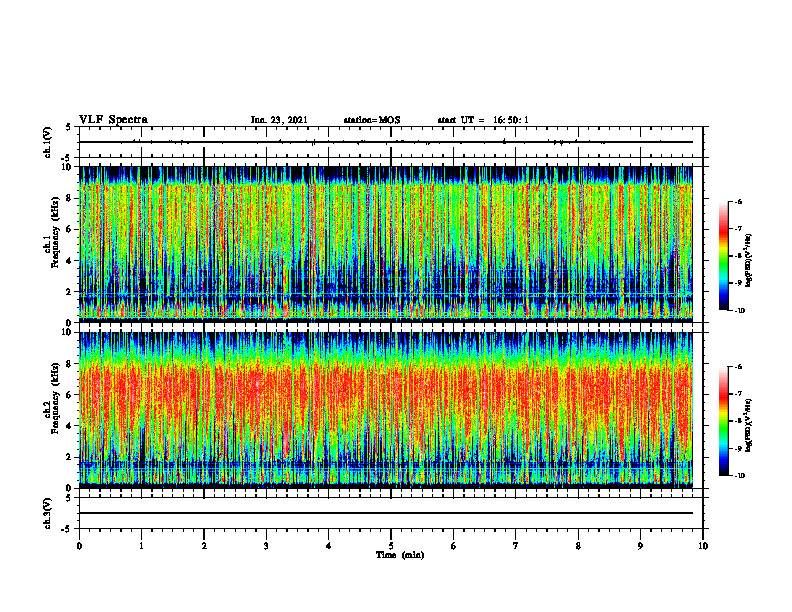
Task: Click the "station=MOS" header label
Action: 372,120
